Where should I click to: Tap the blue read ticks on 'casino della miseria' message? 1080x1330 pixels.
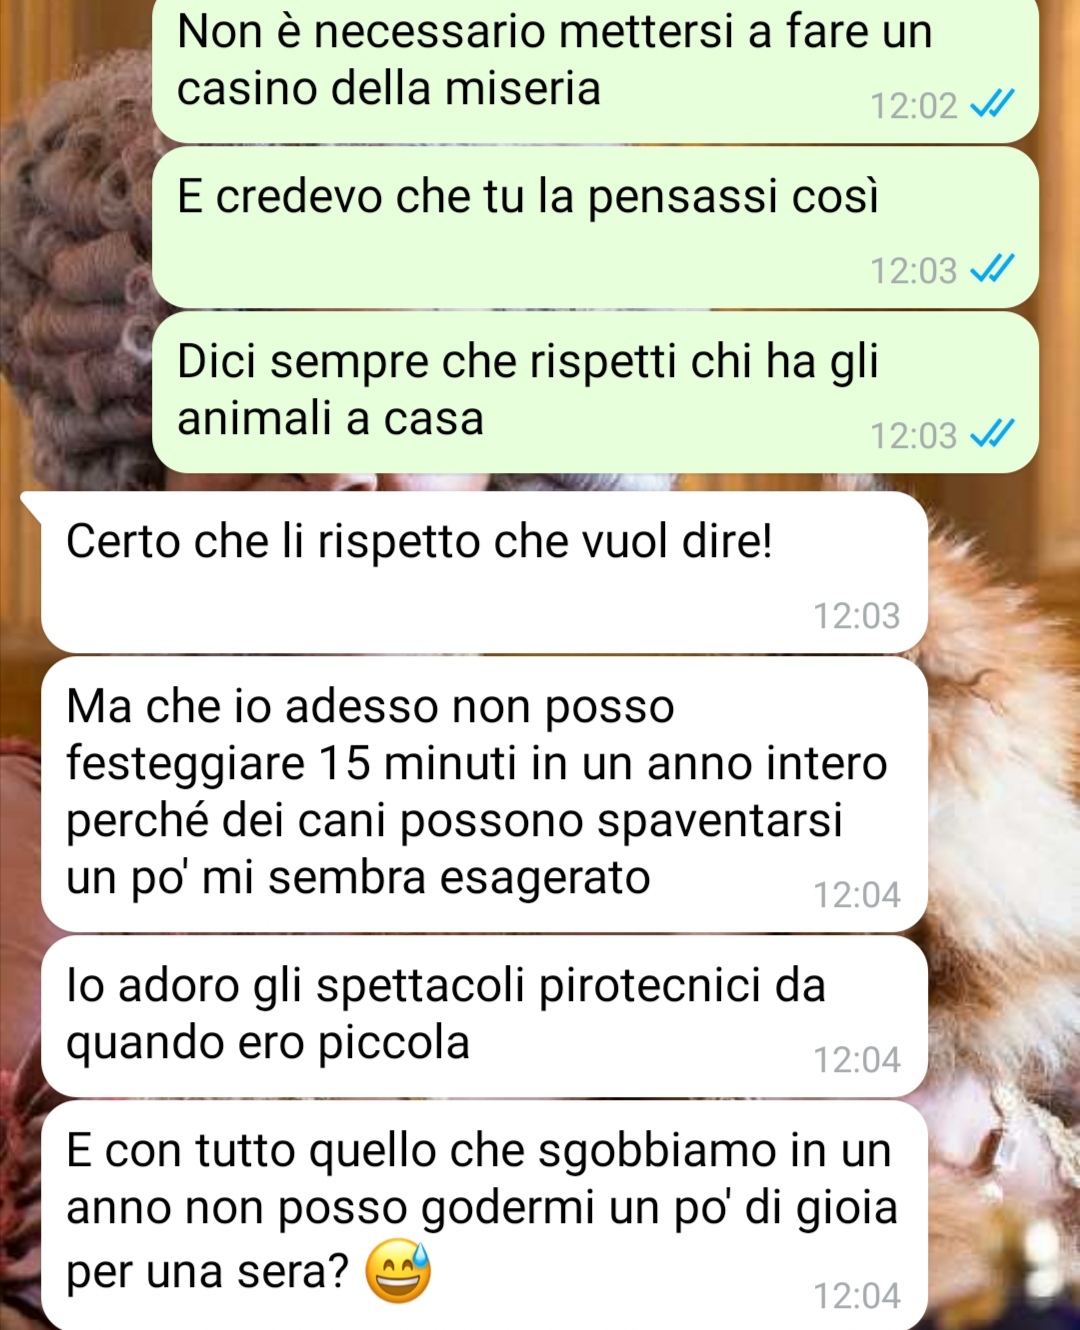993,104
